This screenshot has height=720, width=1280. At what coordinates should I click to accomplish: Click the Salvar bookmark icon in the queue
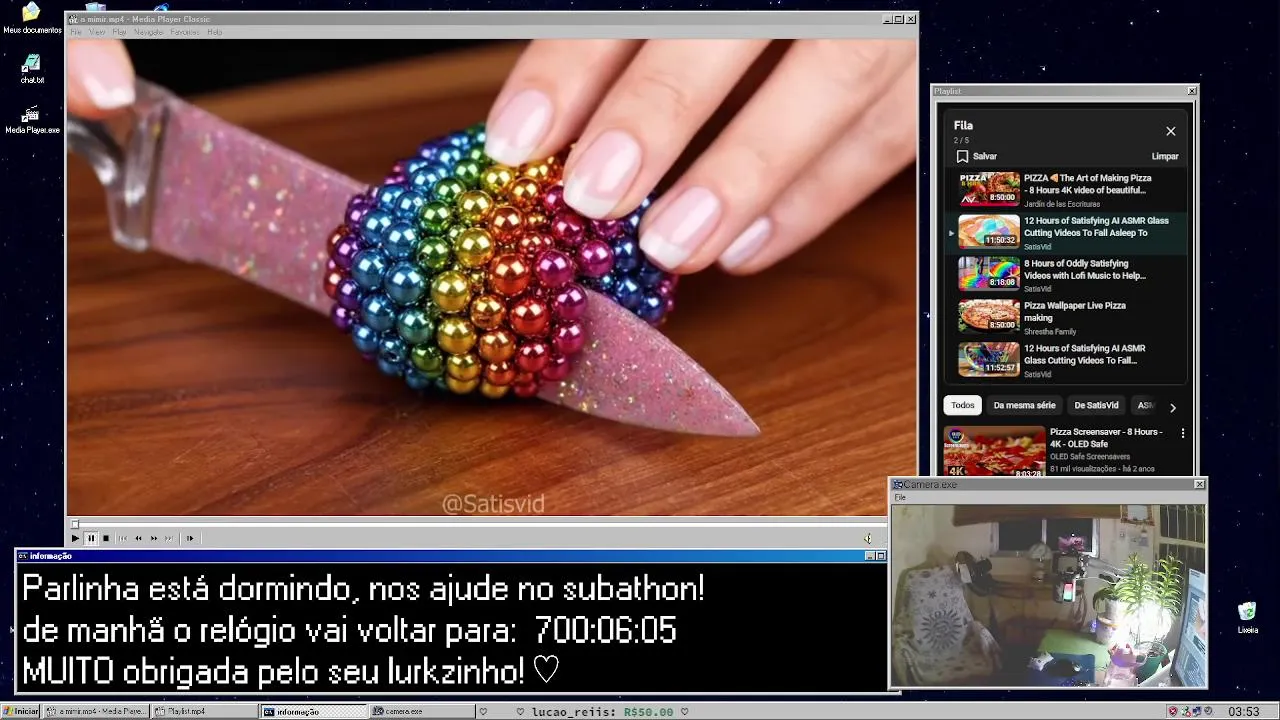pyautogui.click(x=962, y=156)
